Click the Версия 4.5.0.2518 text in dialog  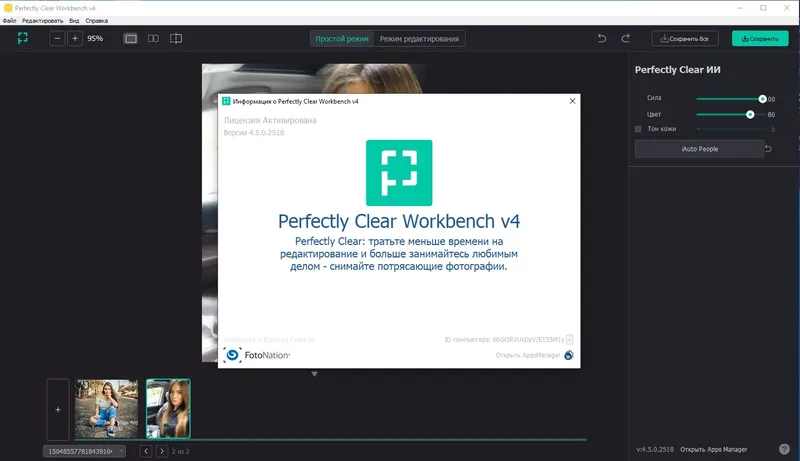[254, 133]
